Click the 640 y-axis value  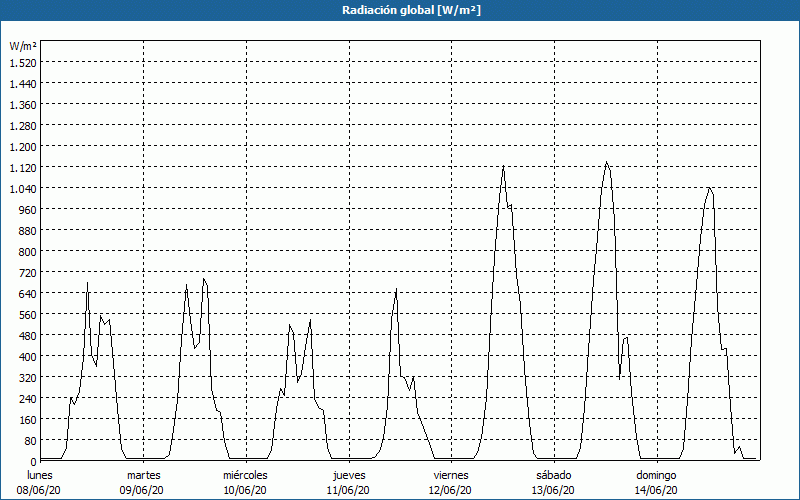pyautogui.click(x=27, y=293)
